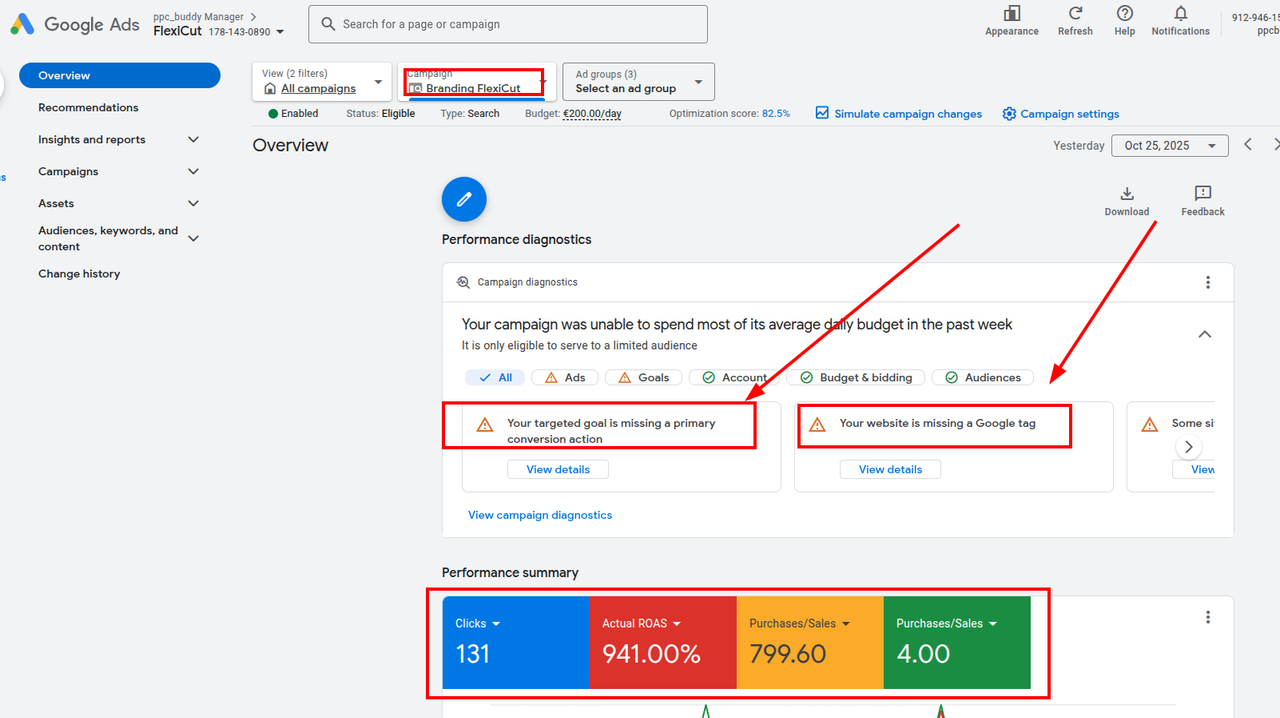Open Campaign Branding FlexiCut dropdown
1280x718 pixels.
point(477,82)
